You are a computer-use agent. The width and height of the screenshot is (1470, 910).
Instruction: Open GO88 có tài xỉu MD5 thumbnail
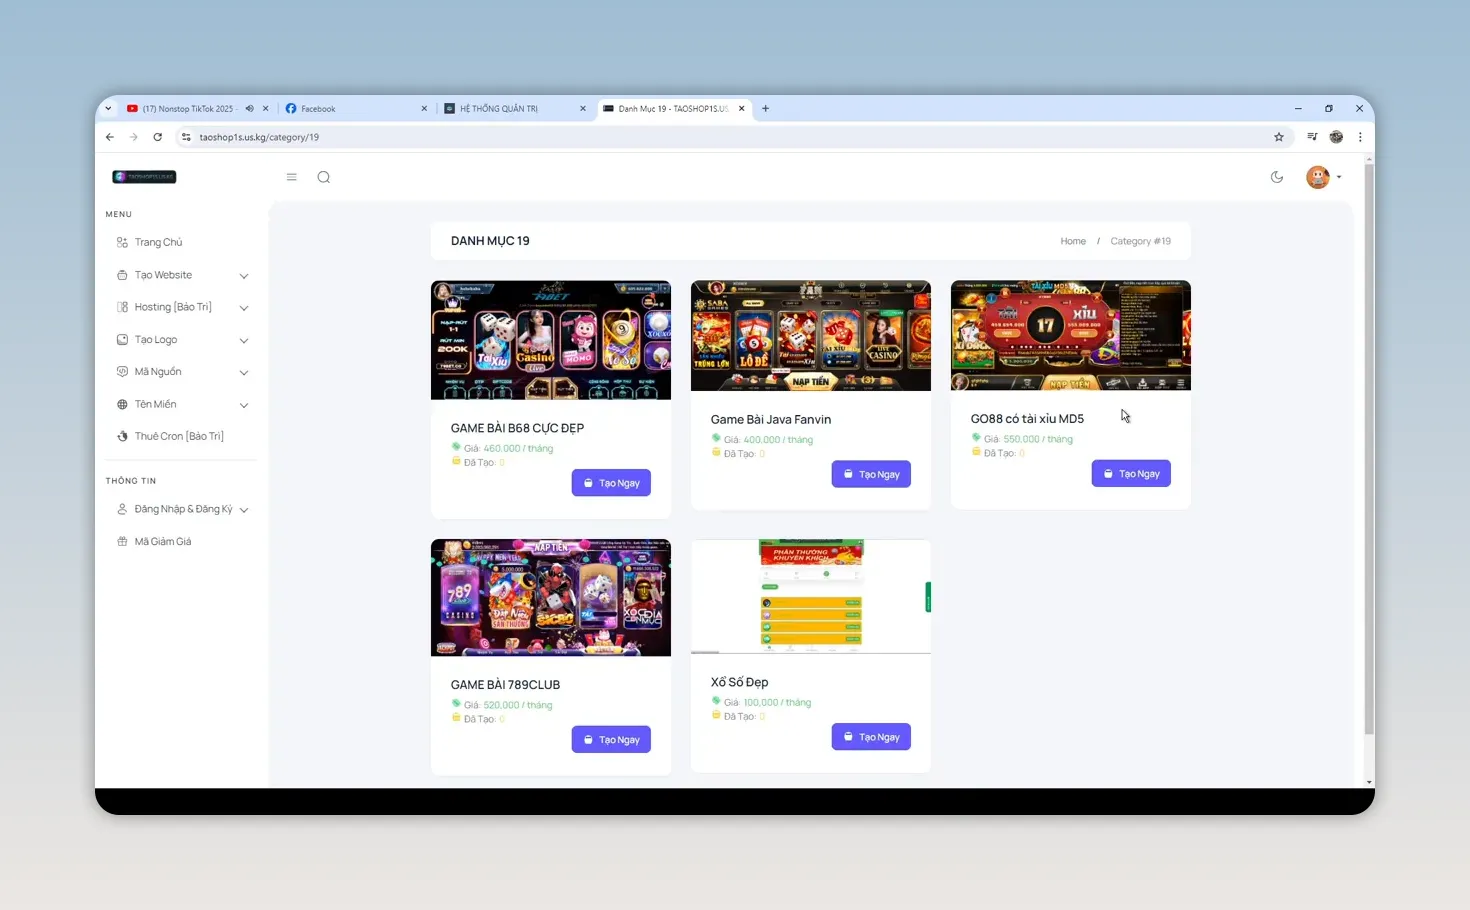click(x=1071, y=335)
